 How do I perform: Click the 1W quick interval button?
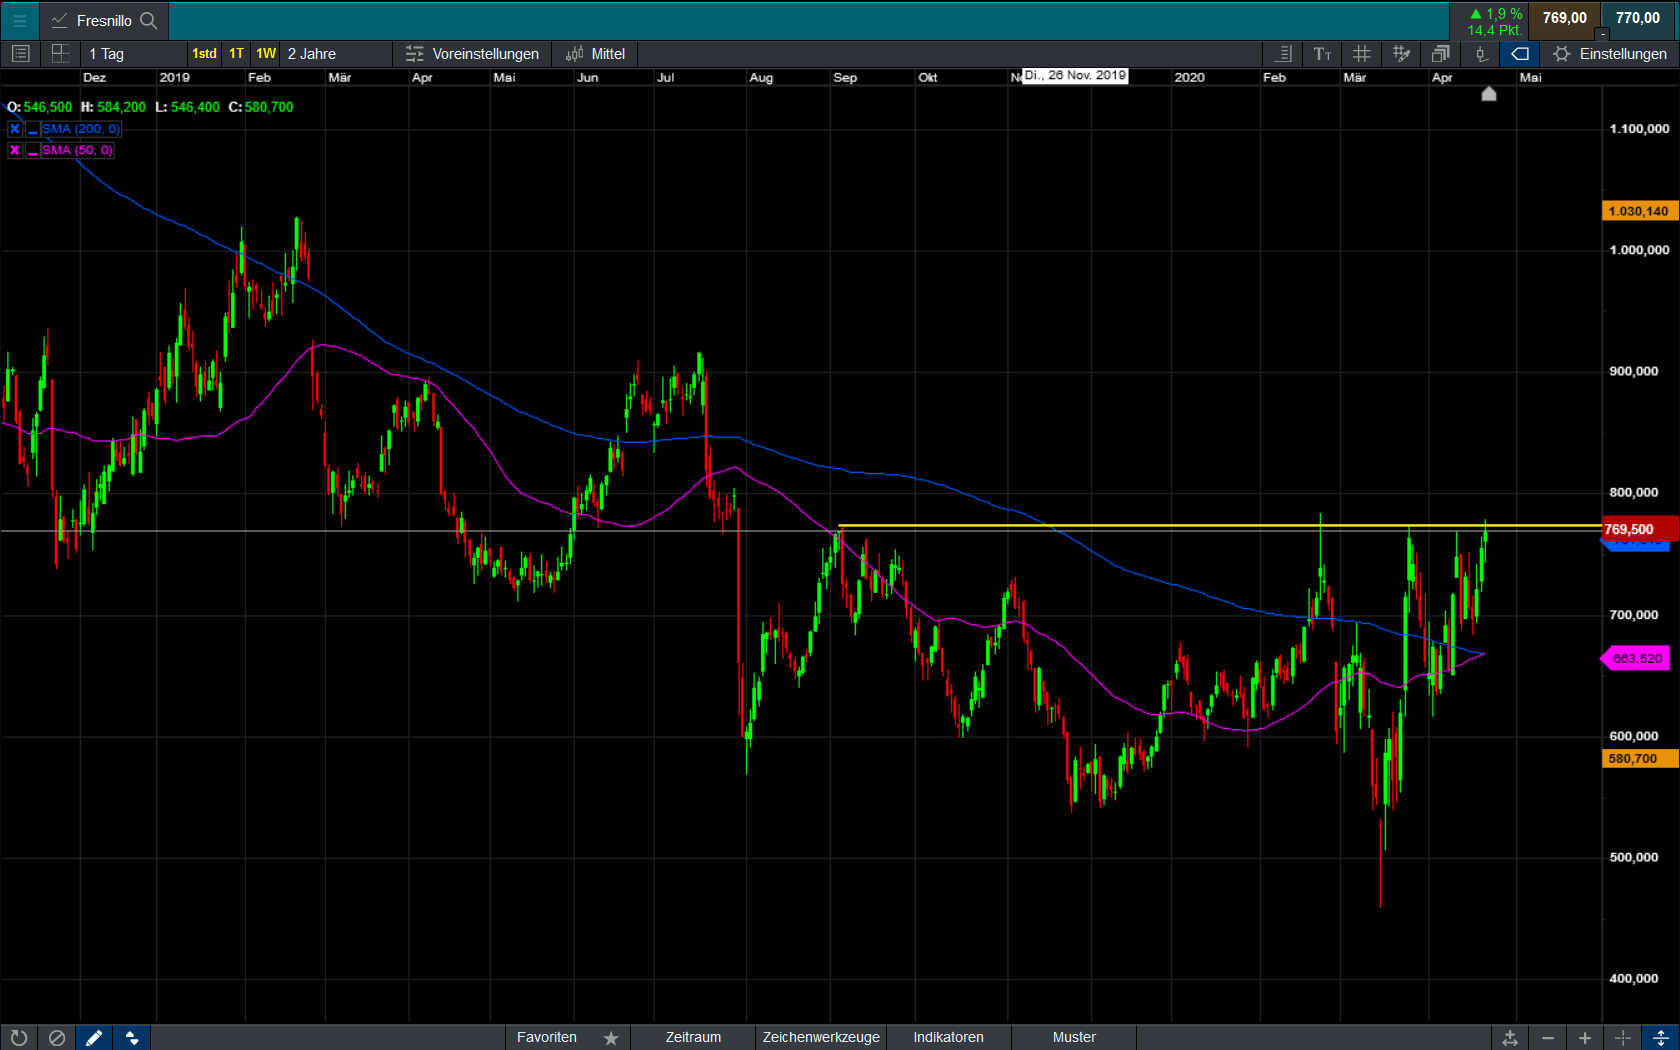(266, 54)
